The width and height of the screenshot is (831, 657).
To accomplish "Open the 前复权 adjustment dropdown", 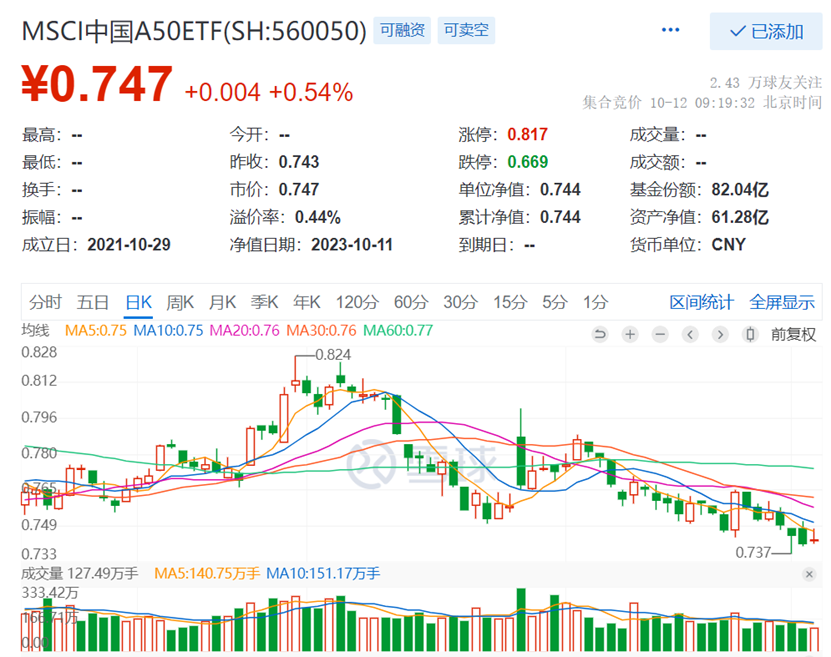I will 792,334.
